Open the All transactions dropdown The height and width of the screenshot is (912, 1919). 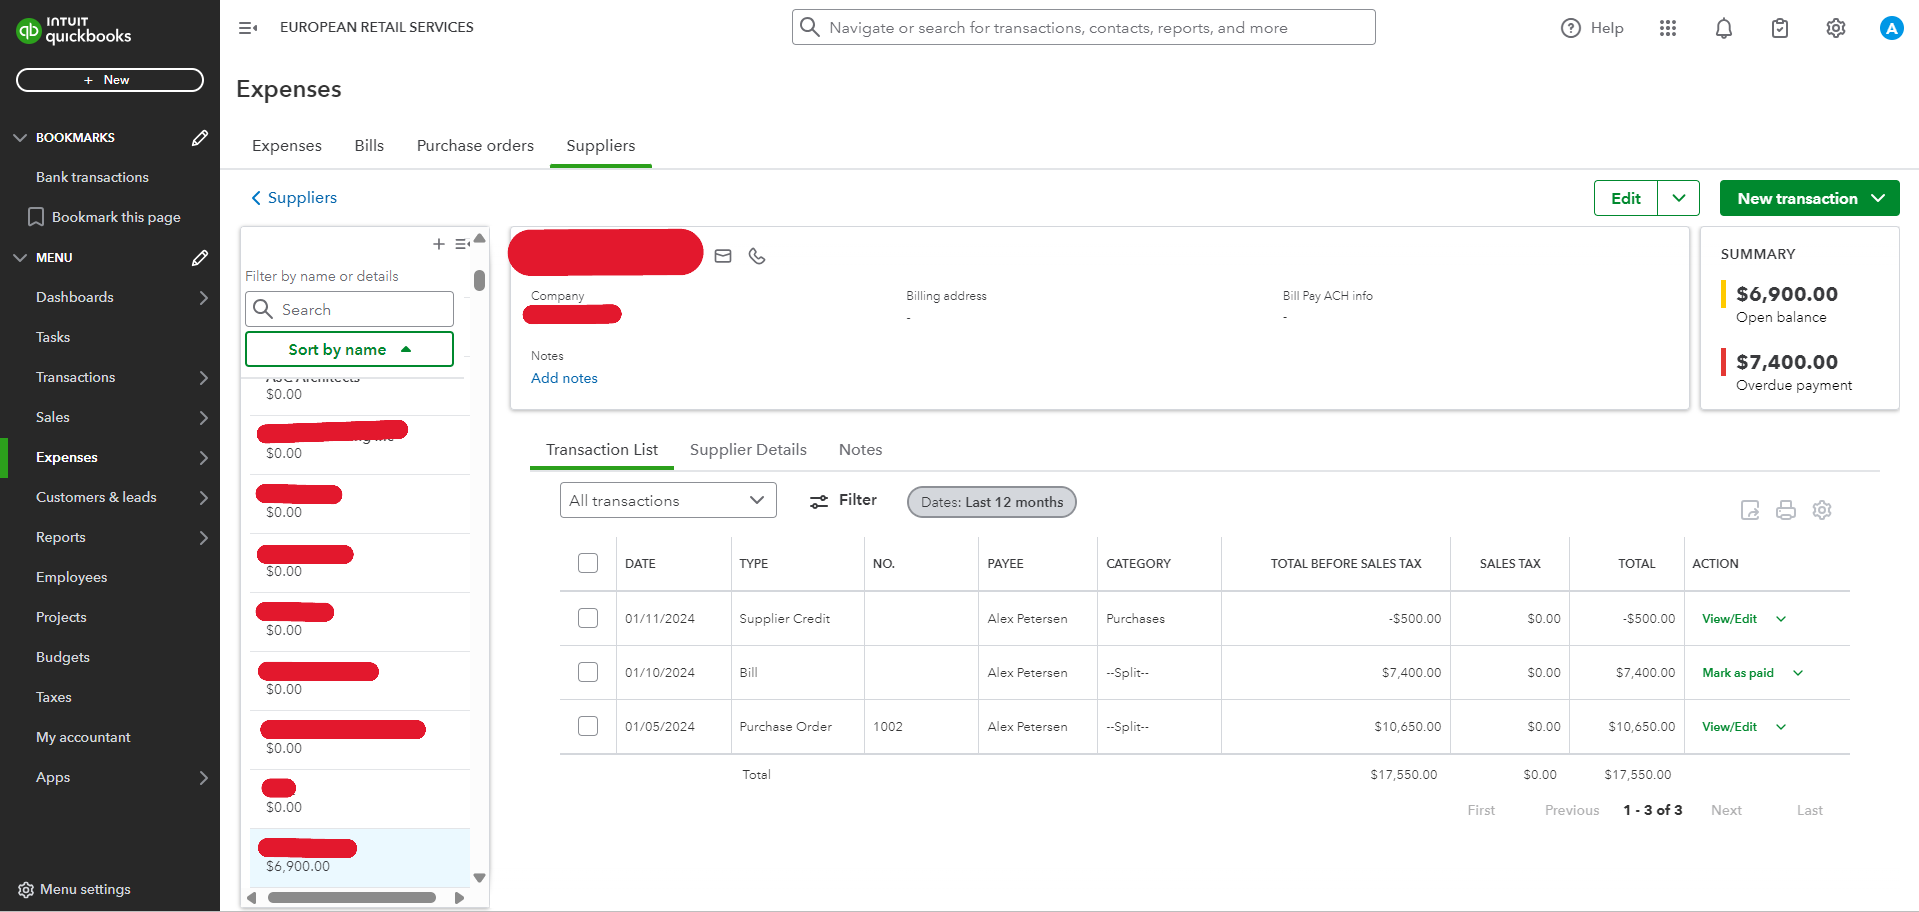point(667,501)
